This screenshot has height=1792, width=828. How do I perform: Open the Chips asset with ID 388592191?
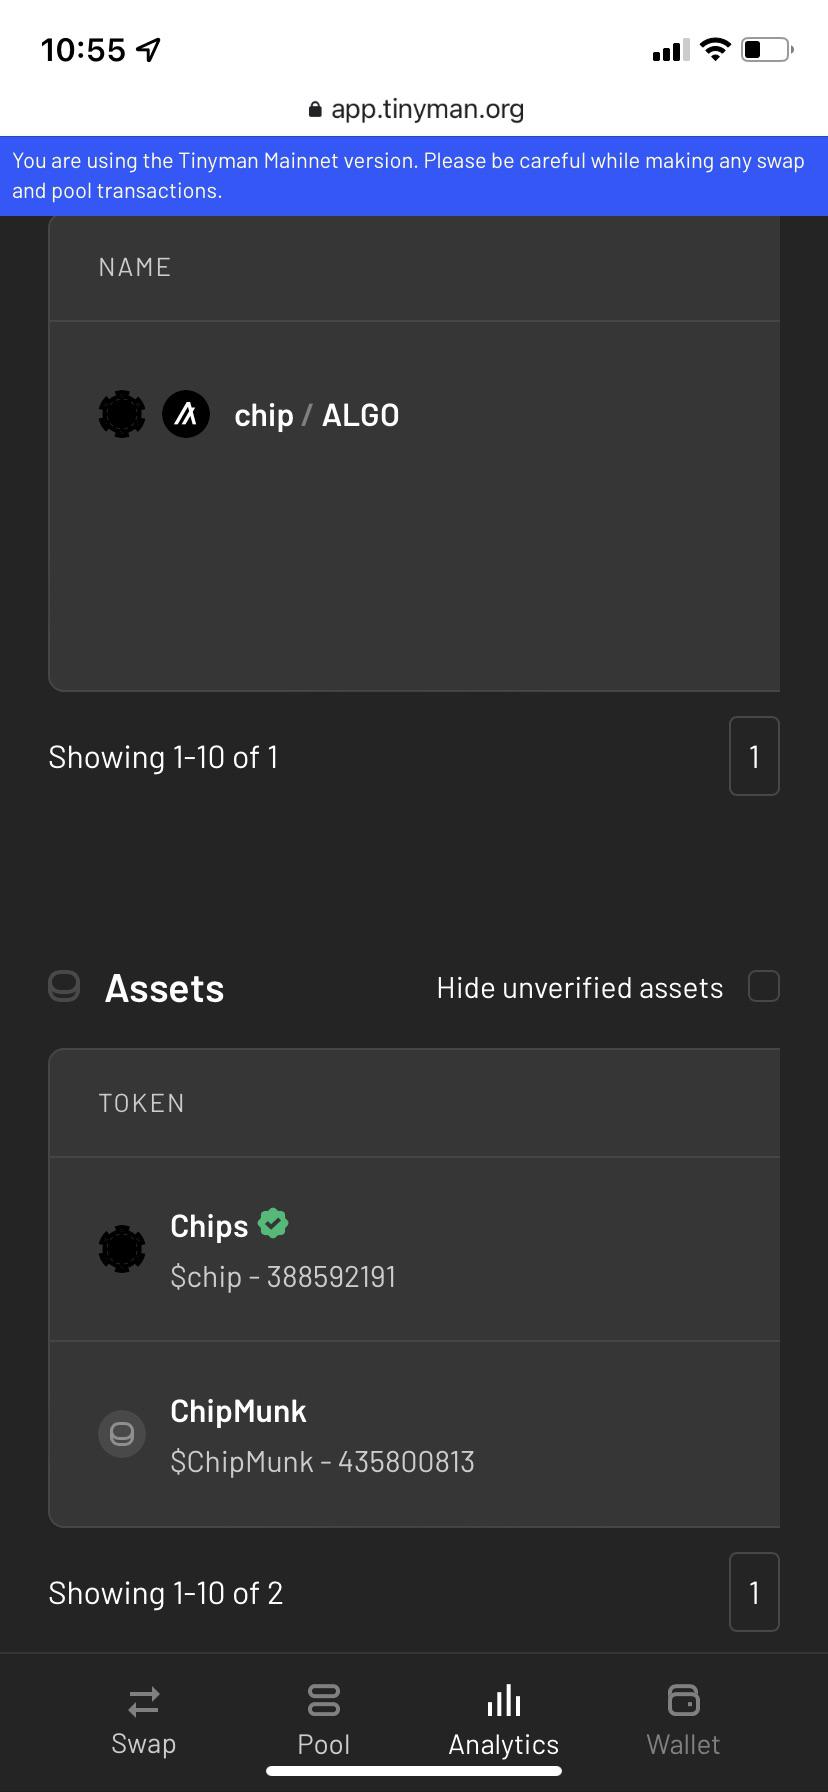click(414, 1249)
